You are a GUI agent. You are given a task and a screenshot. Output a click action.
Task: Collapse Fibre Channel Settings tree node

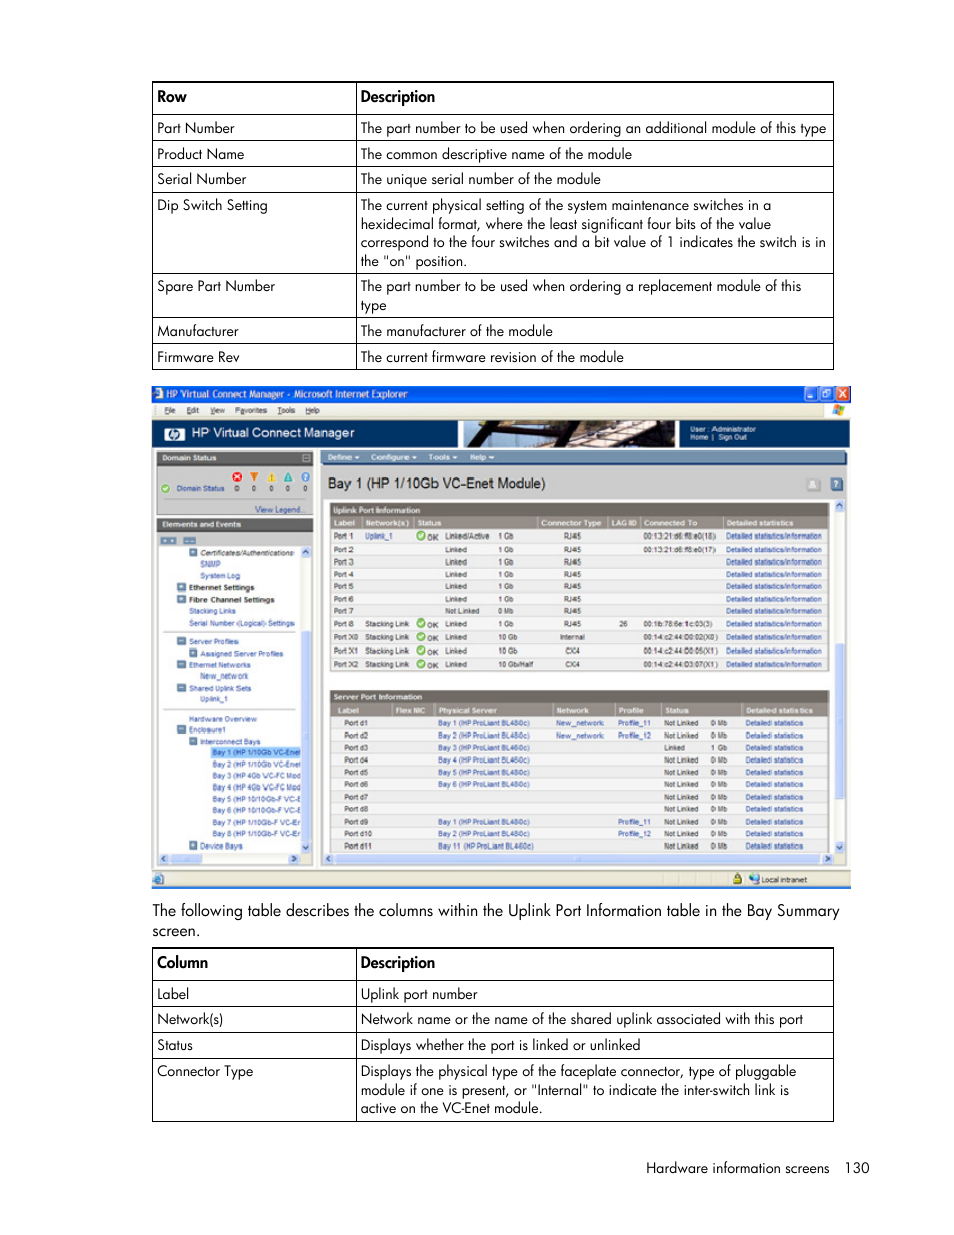coord(182,599)
